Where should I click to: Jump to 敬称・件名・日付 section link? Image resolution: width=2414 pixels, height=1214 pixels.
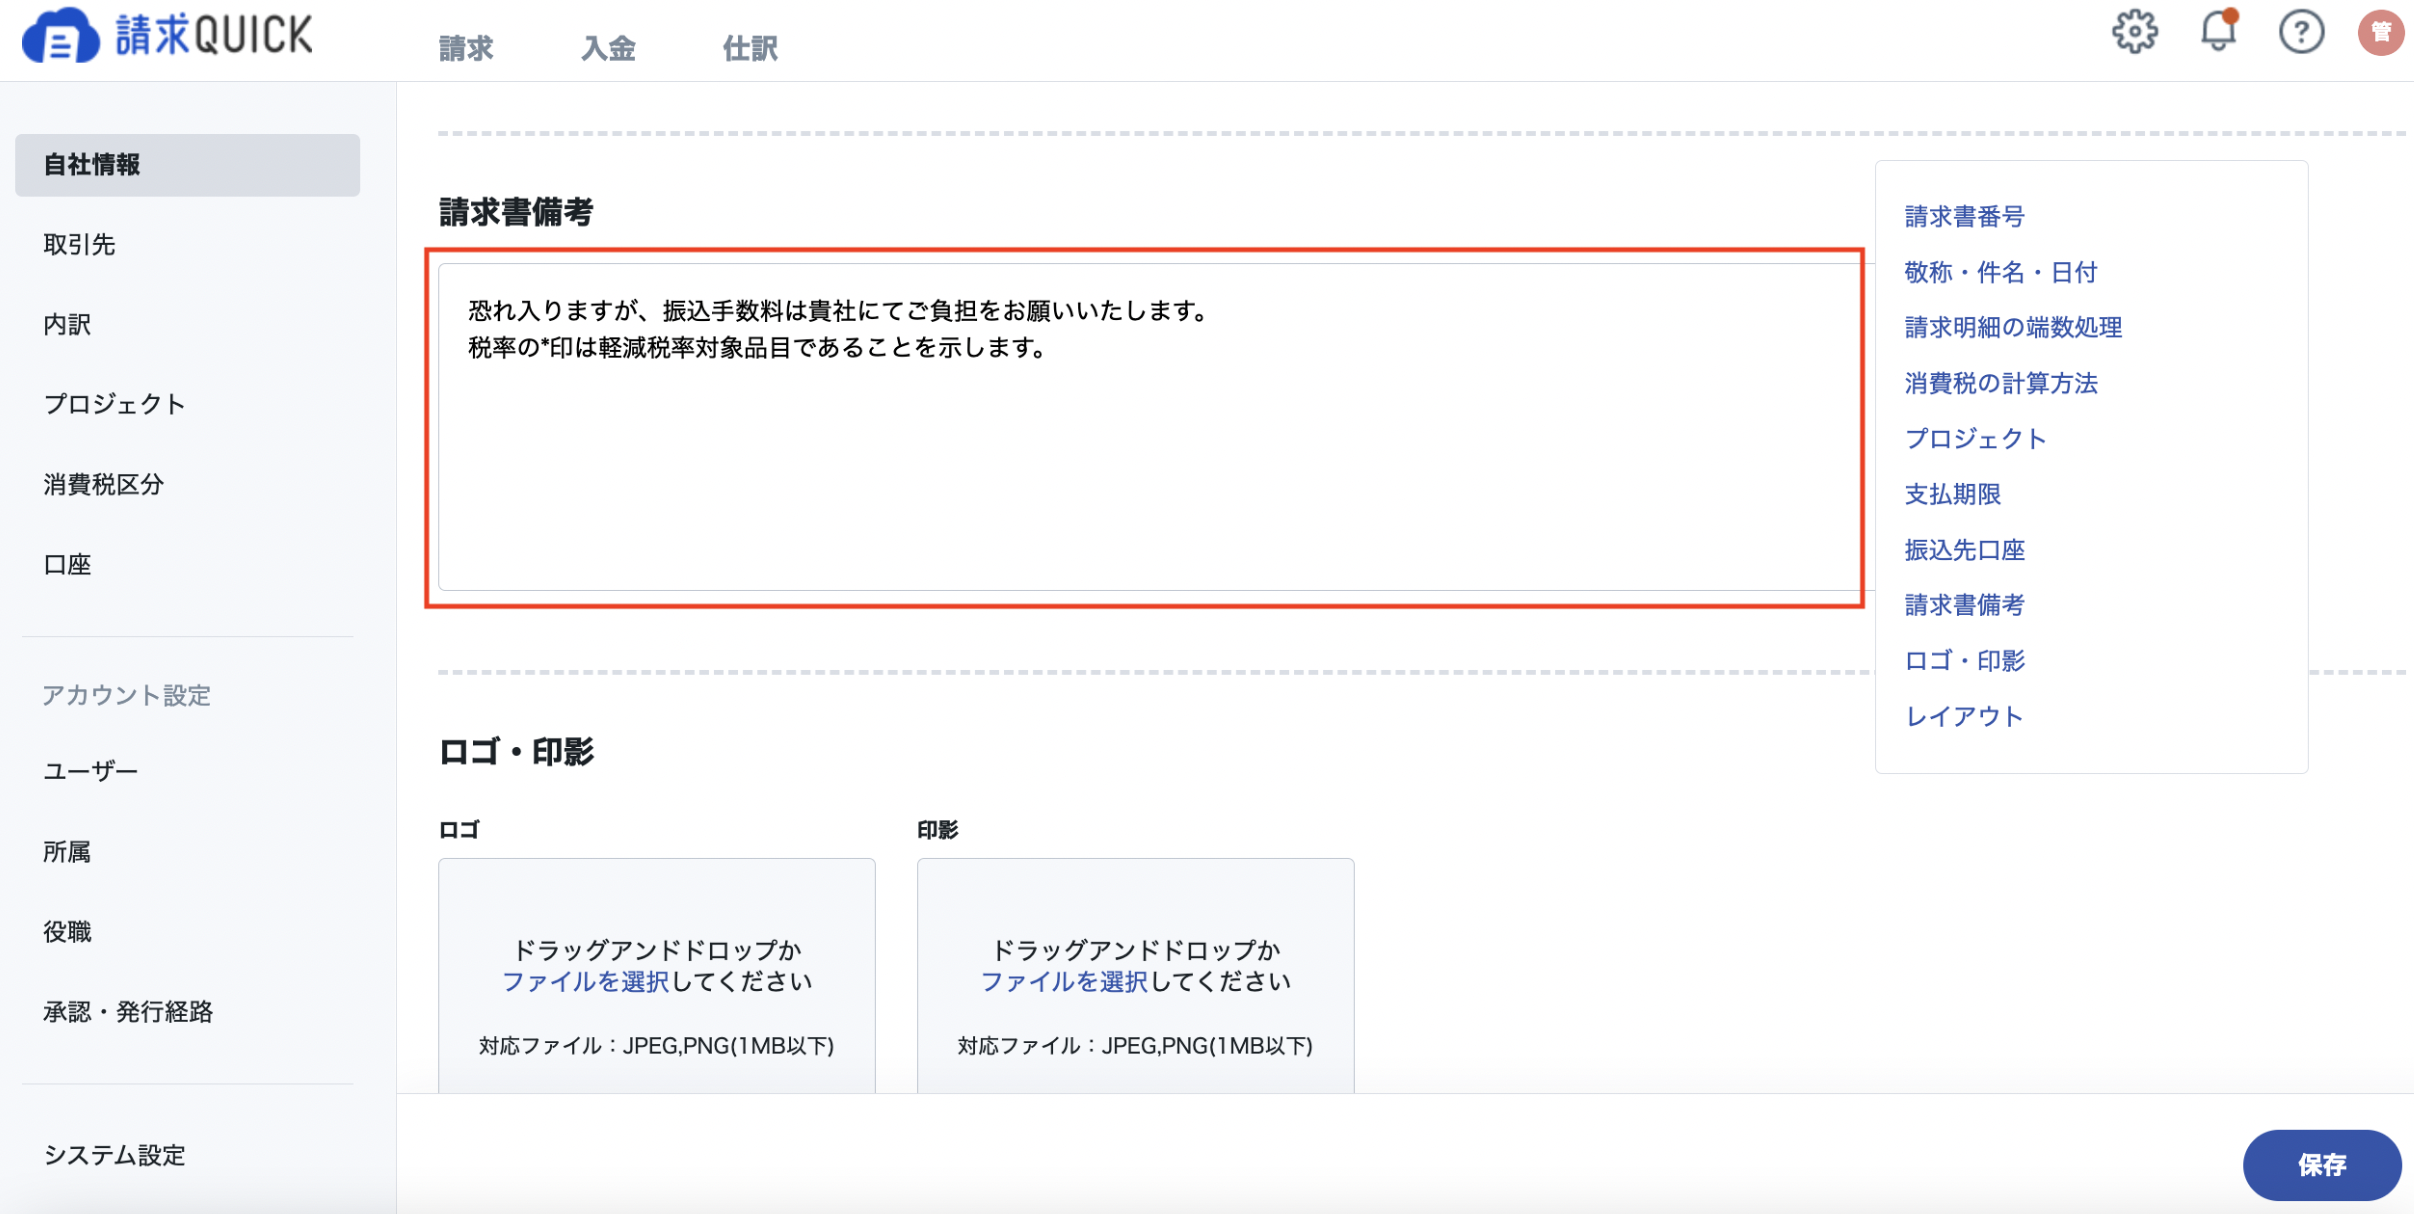click(x=2000, y=272)
